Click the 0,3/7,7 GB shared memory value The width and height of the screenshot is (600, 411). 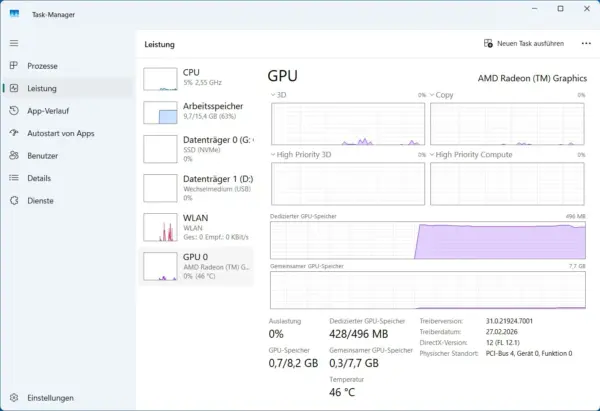tap(354, 363)
